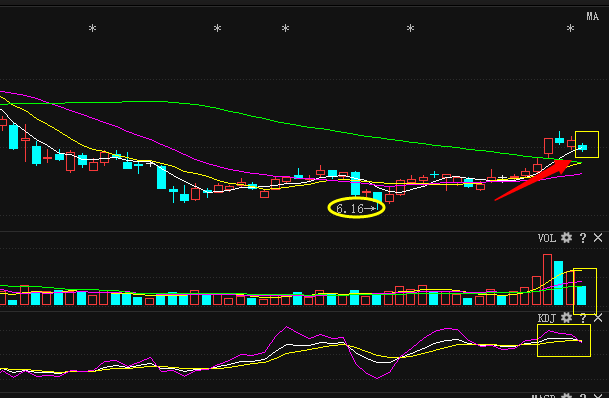Viewport: 609px width, 398px height.
Task: Open help for the KDJ indicator
Action: [583, 318]
